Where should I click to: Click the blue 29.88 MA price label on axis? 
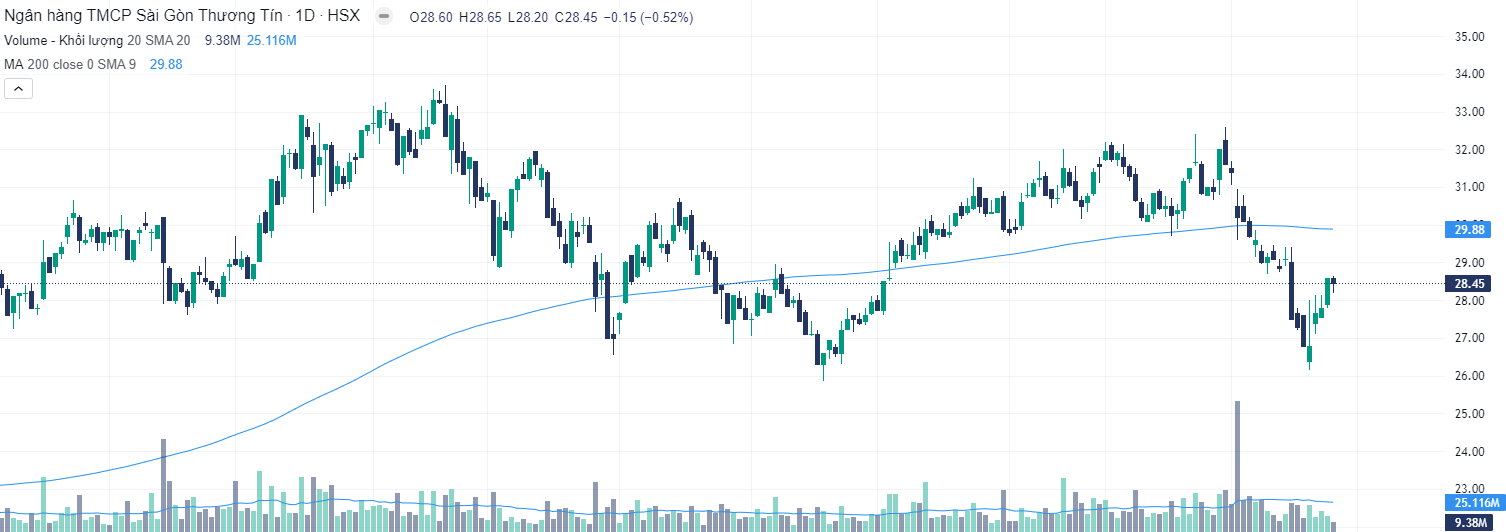tap(1474, 229)
